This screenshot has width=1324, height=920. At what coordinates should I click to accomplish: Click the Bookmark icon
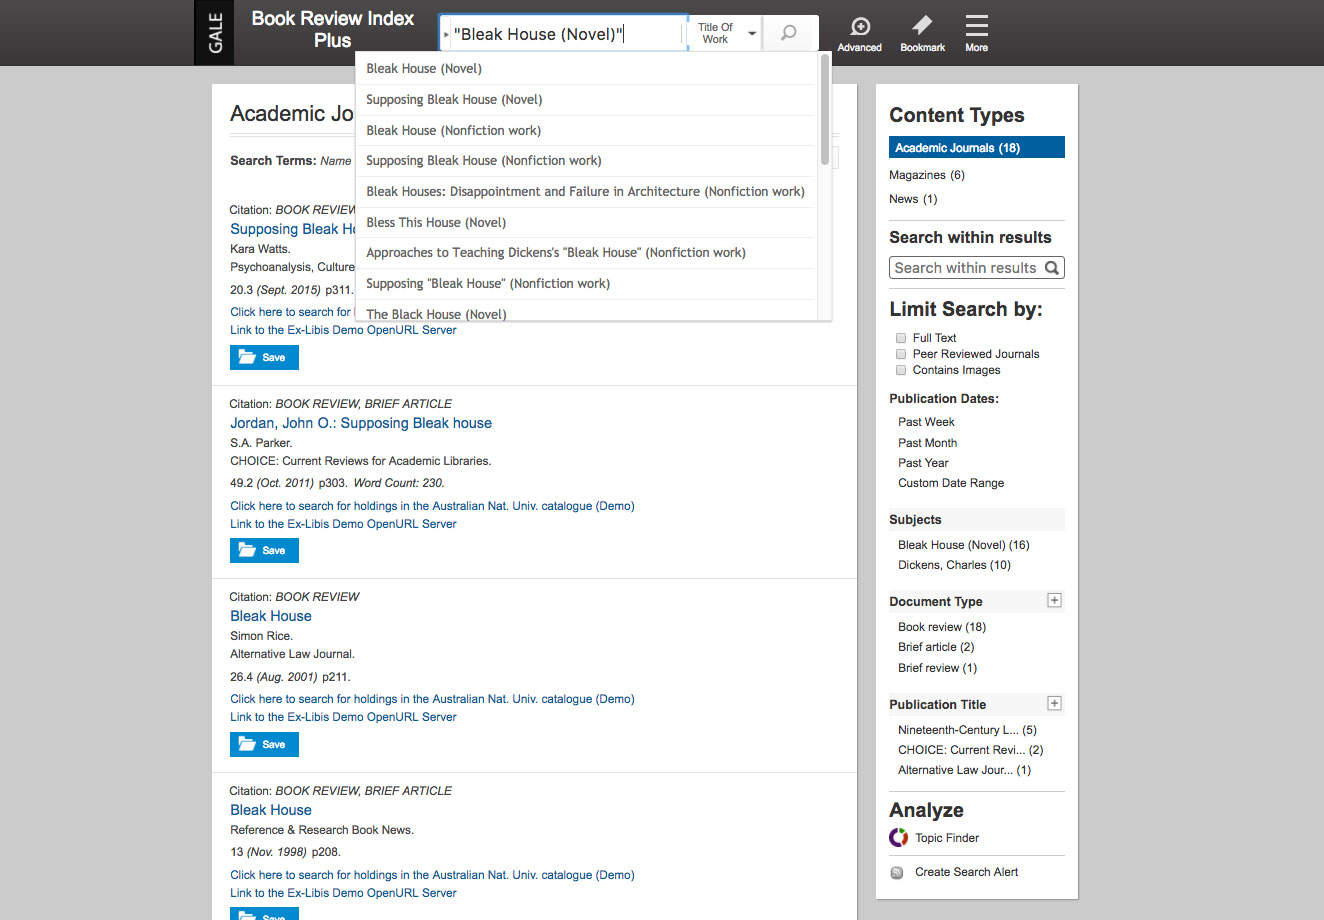tap(922, 34)
